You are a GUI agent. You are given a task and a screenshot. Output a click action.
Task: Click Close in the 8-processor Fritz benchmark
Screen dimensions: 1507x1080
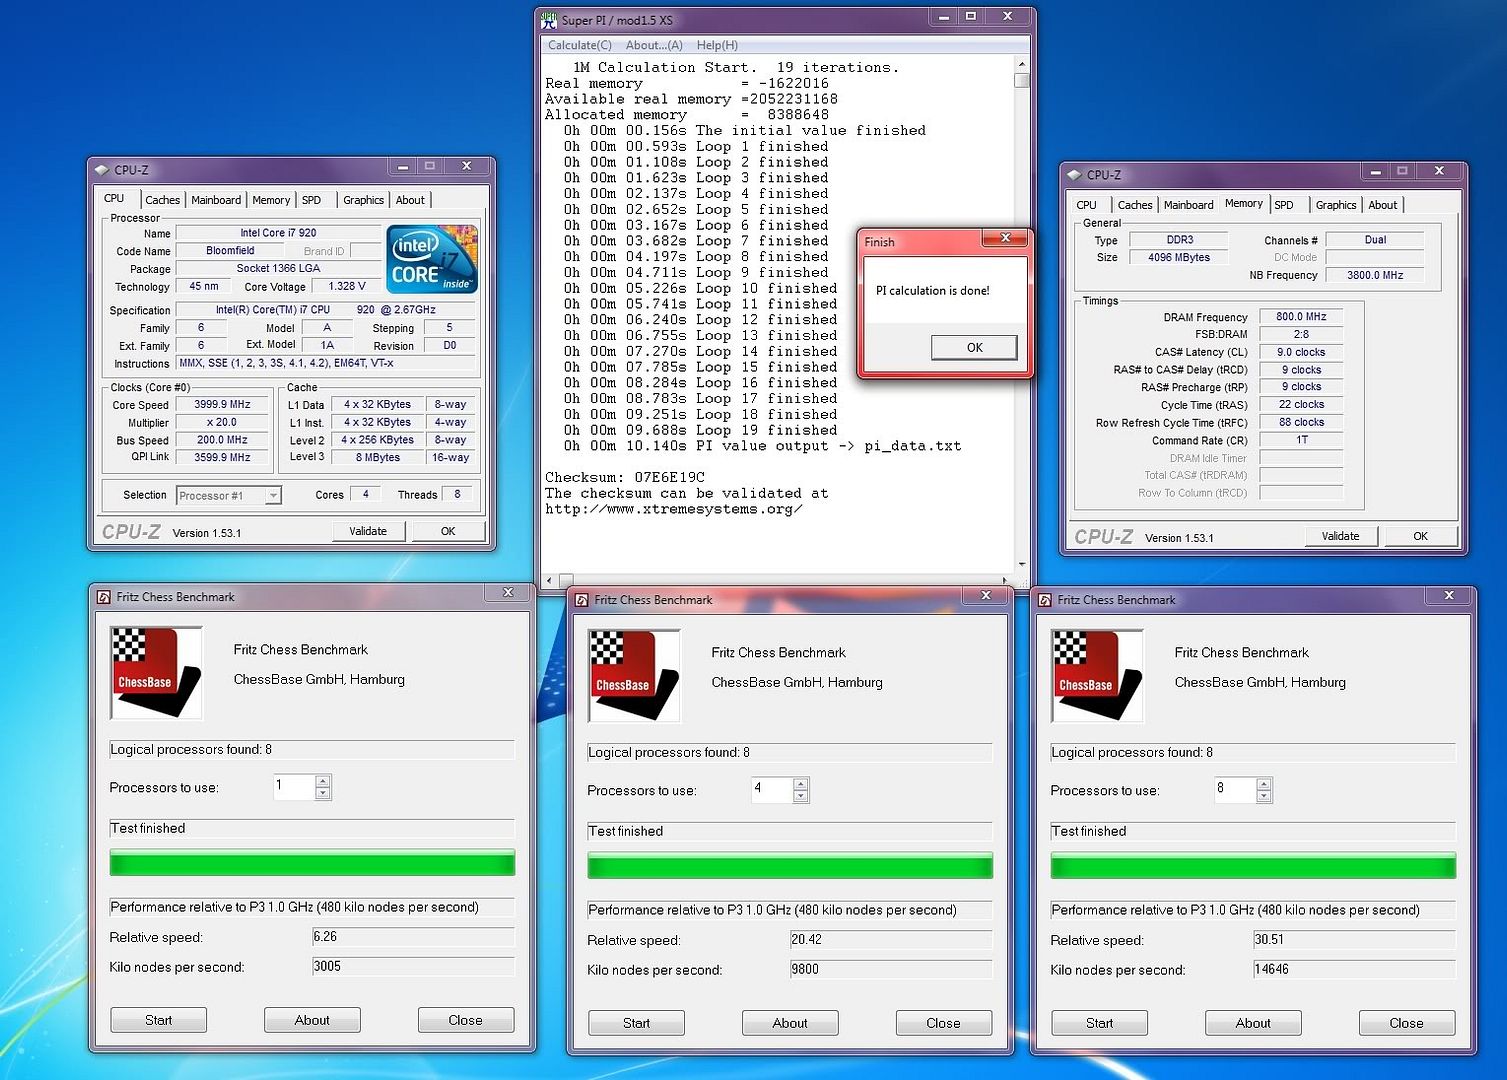1407,1023
